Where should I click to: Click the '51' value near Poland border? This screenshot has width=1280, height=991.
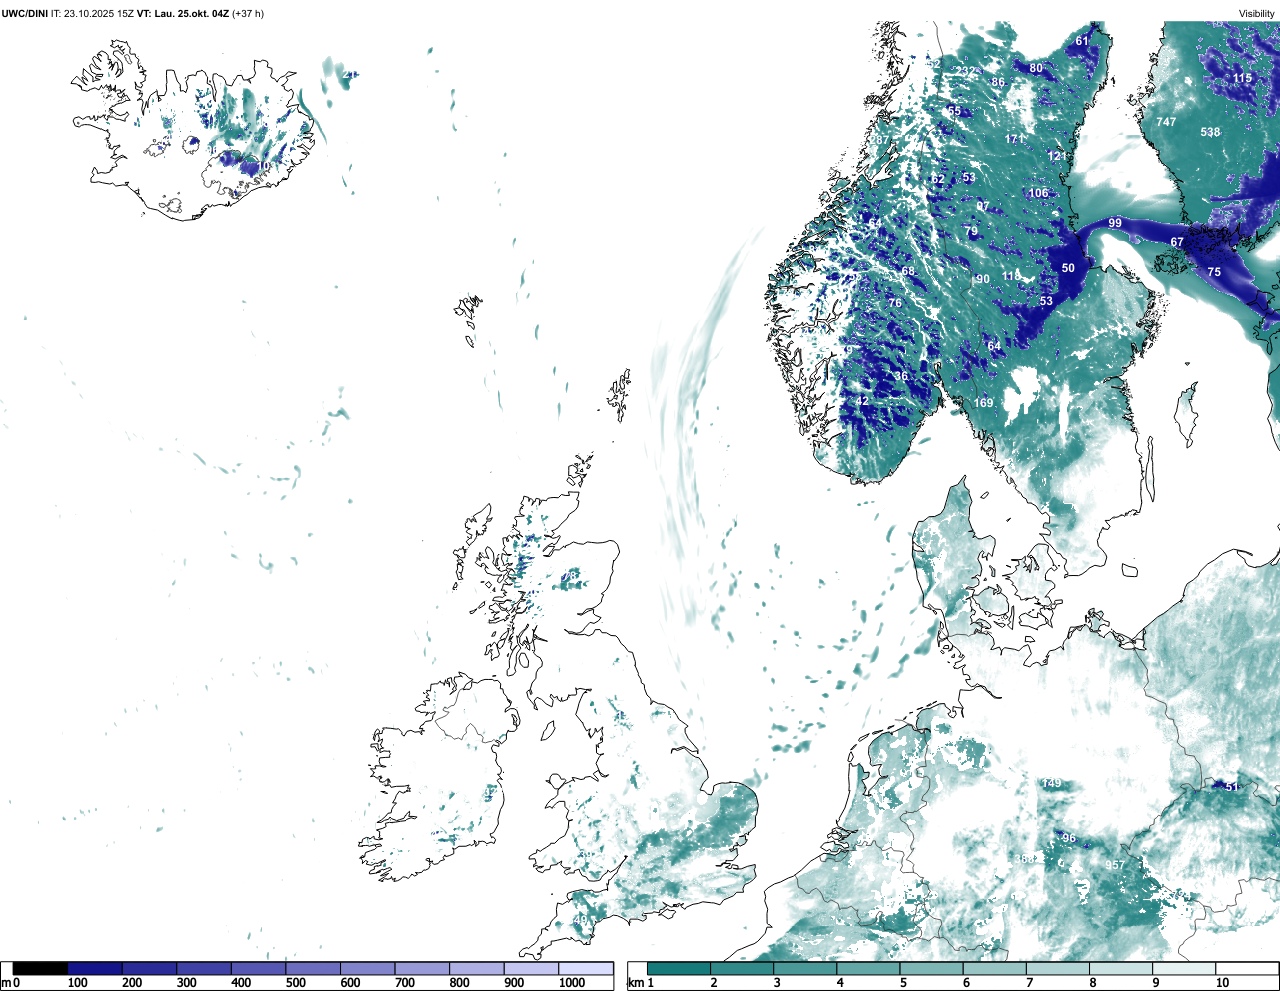[x=1232, y=787]
